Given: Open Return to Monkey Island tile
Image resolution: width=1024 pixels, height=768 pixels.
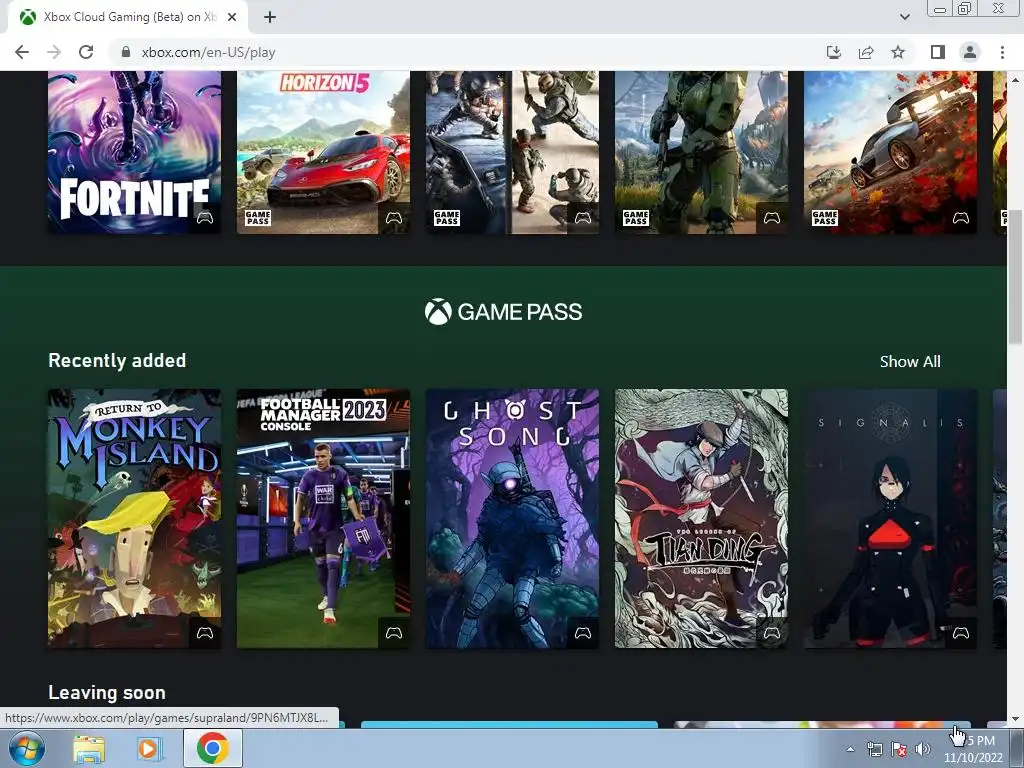Looking at the screenshot, I should pyautogui.click(x=134, y=519).
